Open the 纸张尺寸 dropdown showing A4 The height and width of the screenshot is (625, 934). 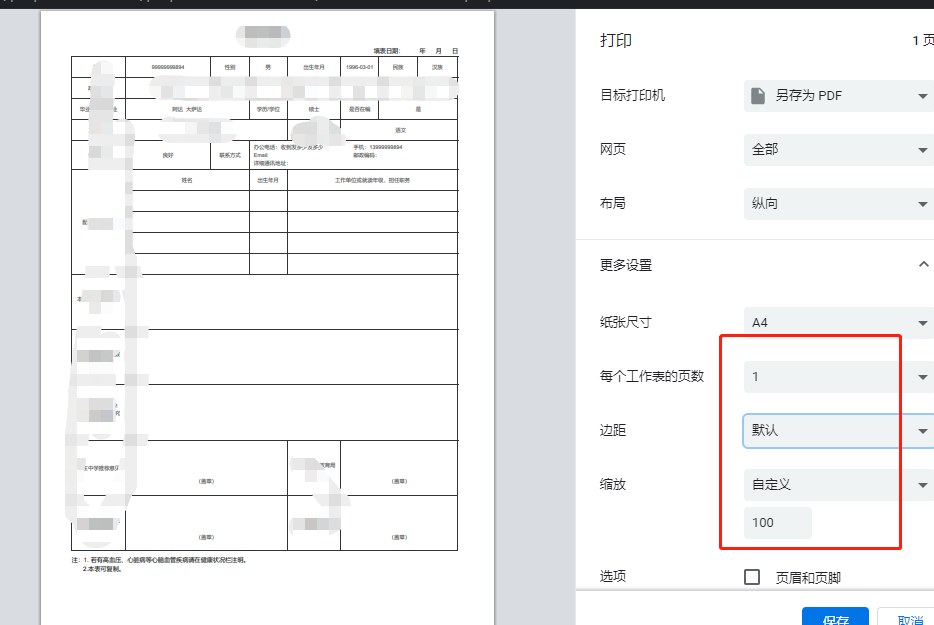(839, 323)
